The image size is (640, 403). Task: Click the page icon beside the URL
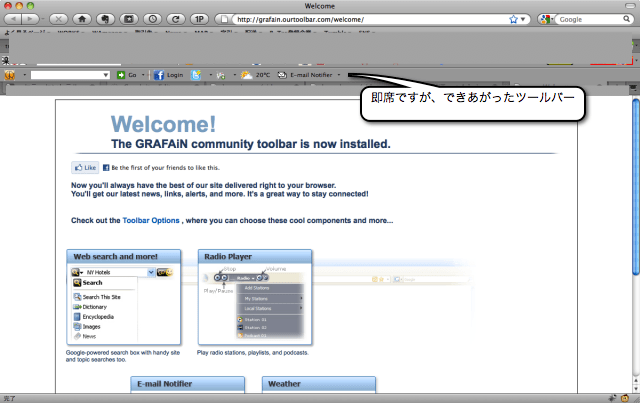point(224,19)
